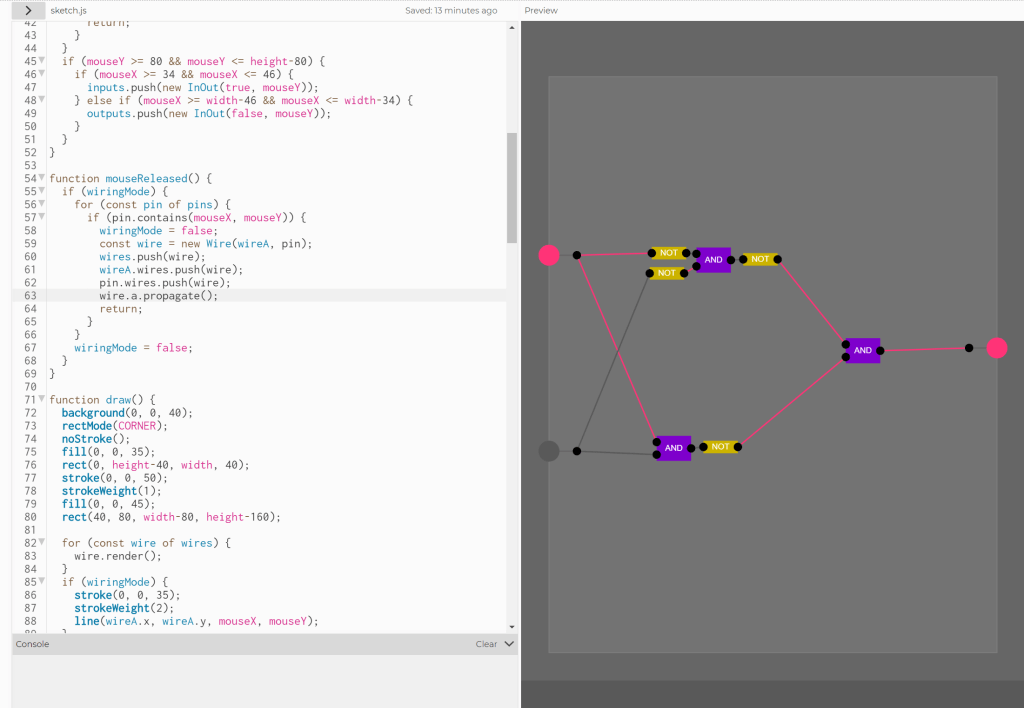The image size is (1024, 708).
Task: Fold the draw function at line 71
Action: (42, 400)
